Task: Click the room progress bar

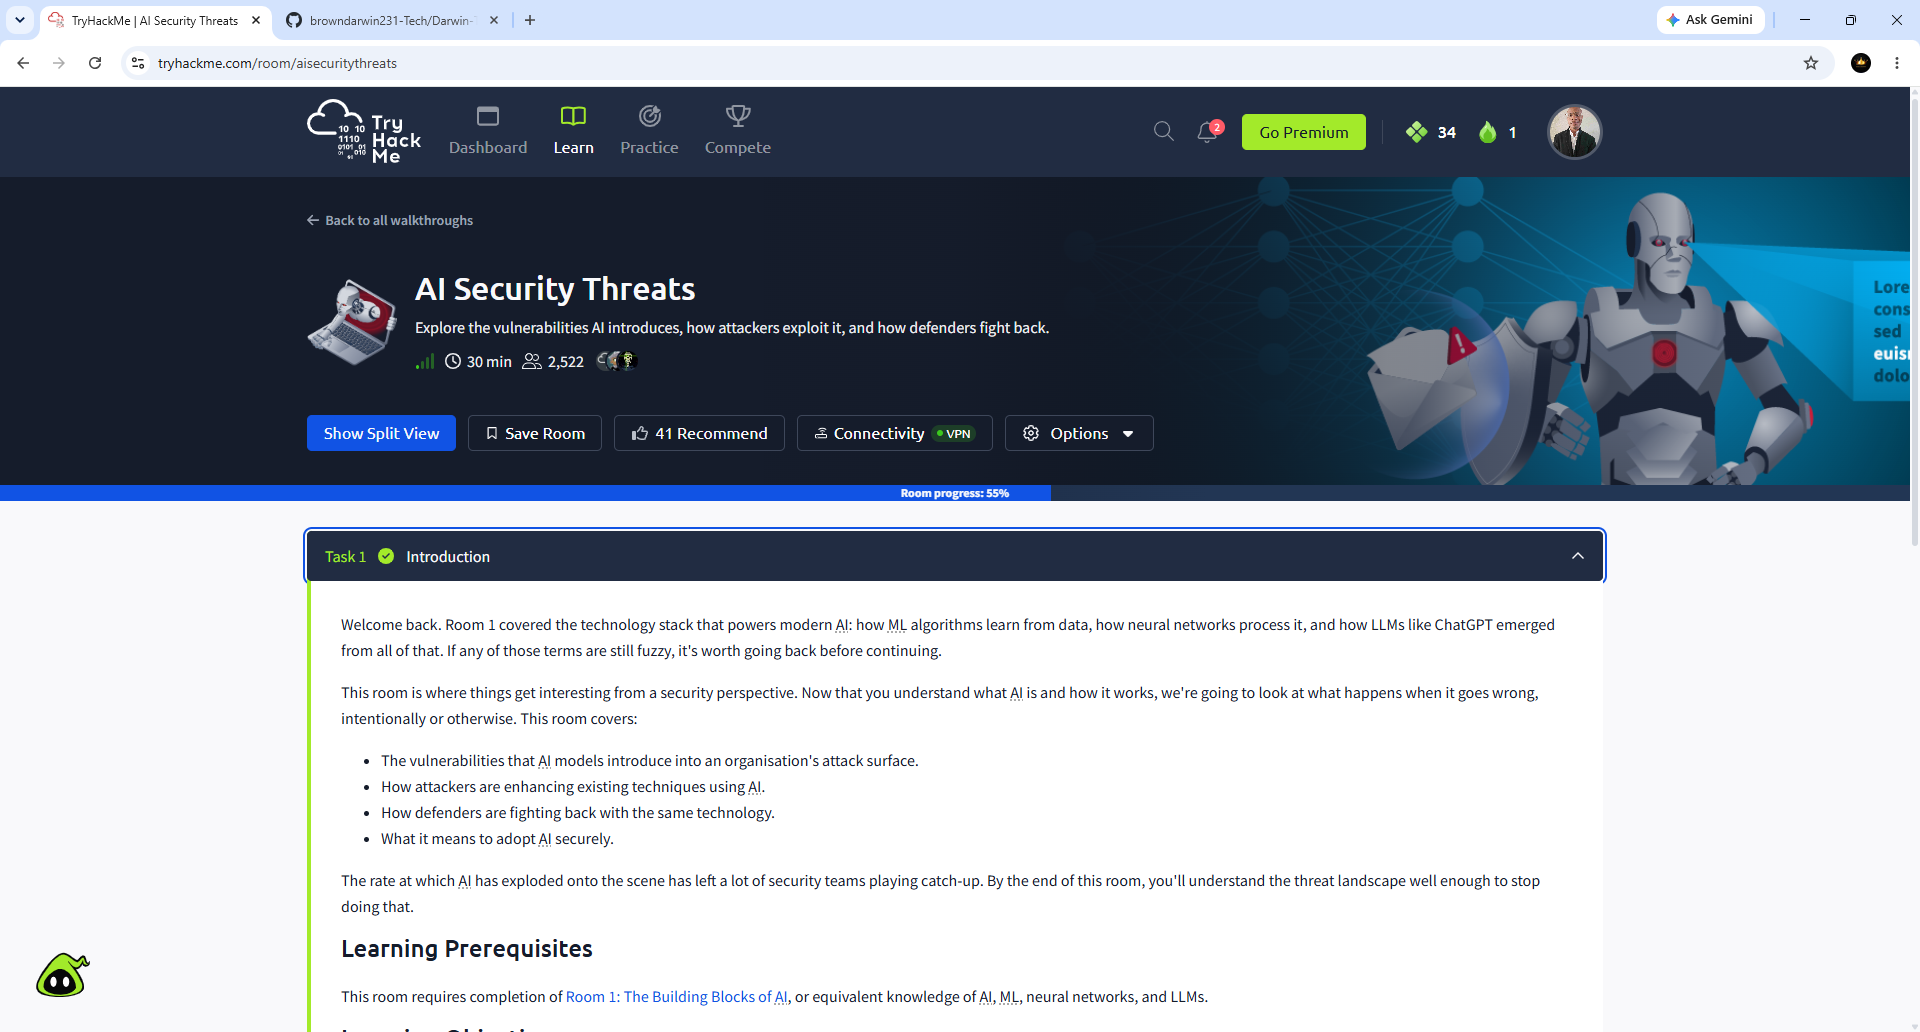Action: pyautogui.click(x=955, y=493)
